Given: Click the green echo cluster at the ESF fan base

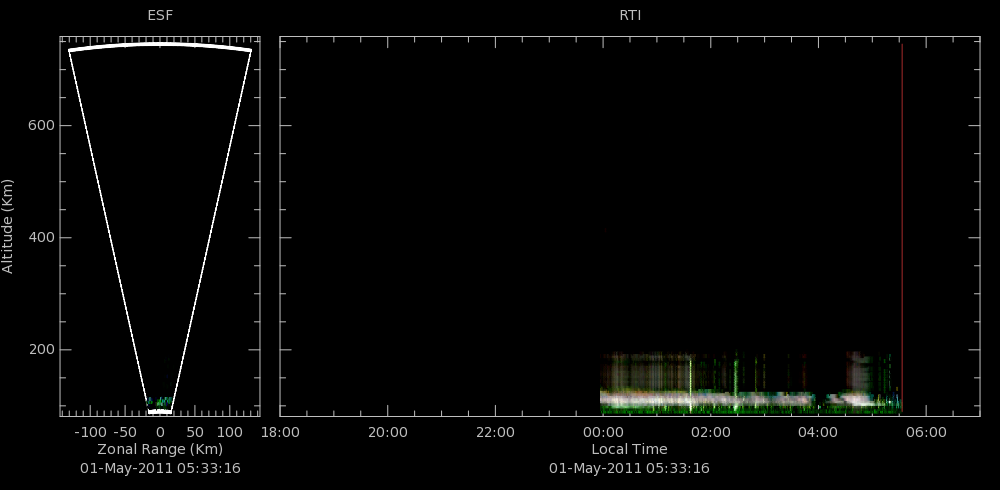Looking at the screenshot, I should [159, 402].
